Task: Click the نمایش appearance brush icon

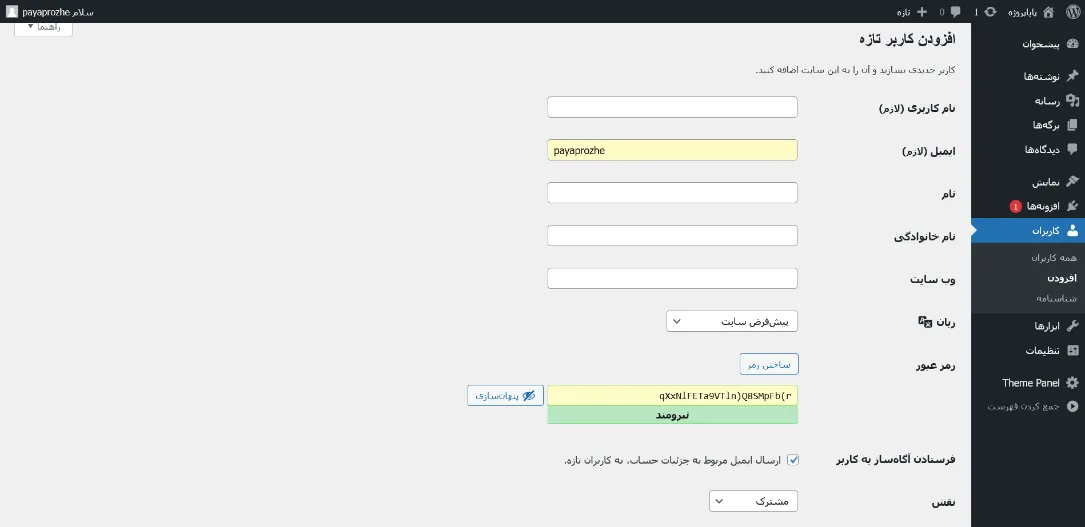Action: coord(1072,182)
